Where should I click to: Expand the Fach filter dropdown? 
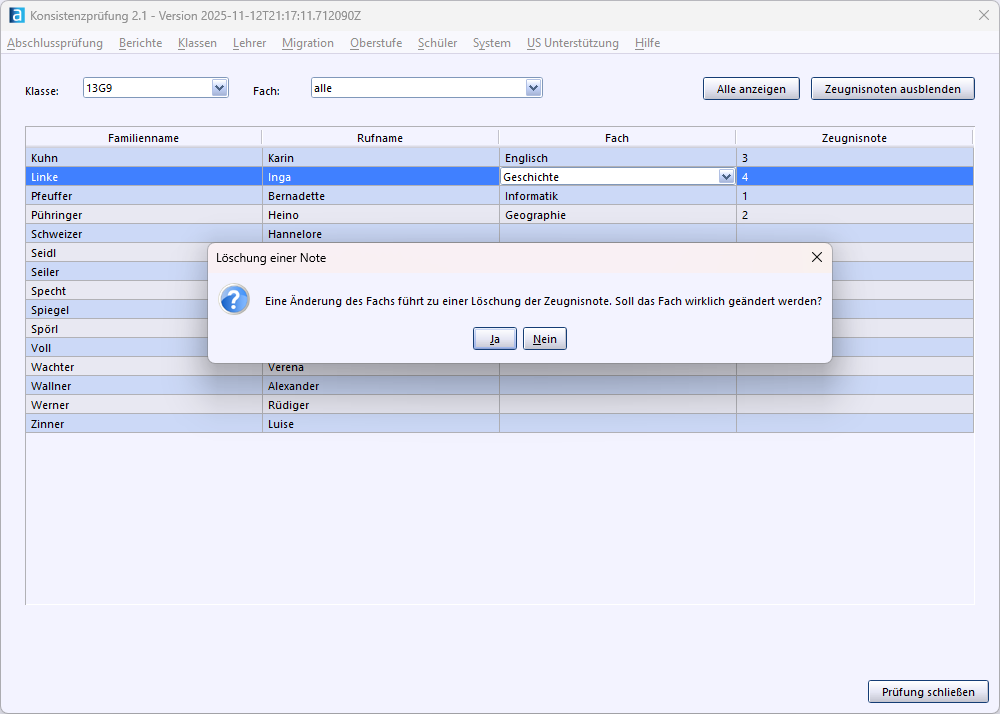point(534,88)
